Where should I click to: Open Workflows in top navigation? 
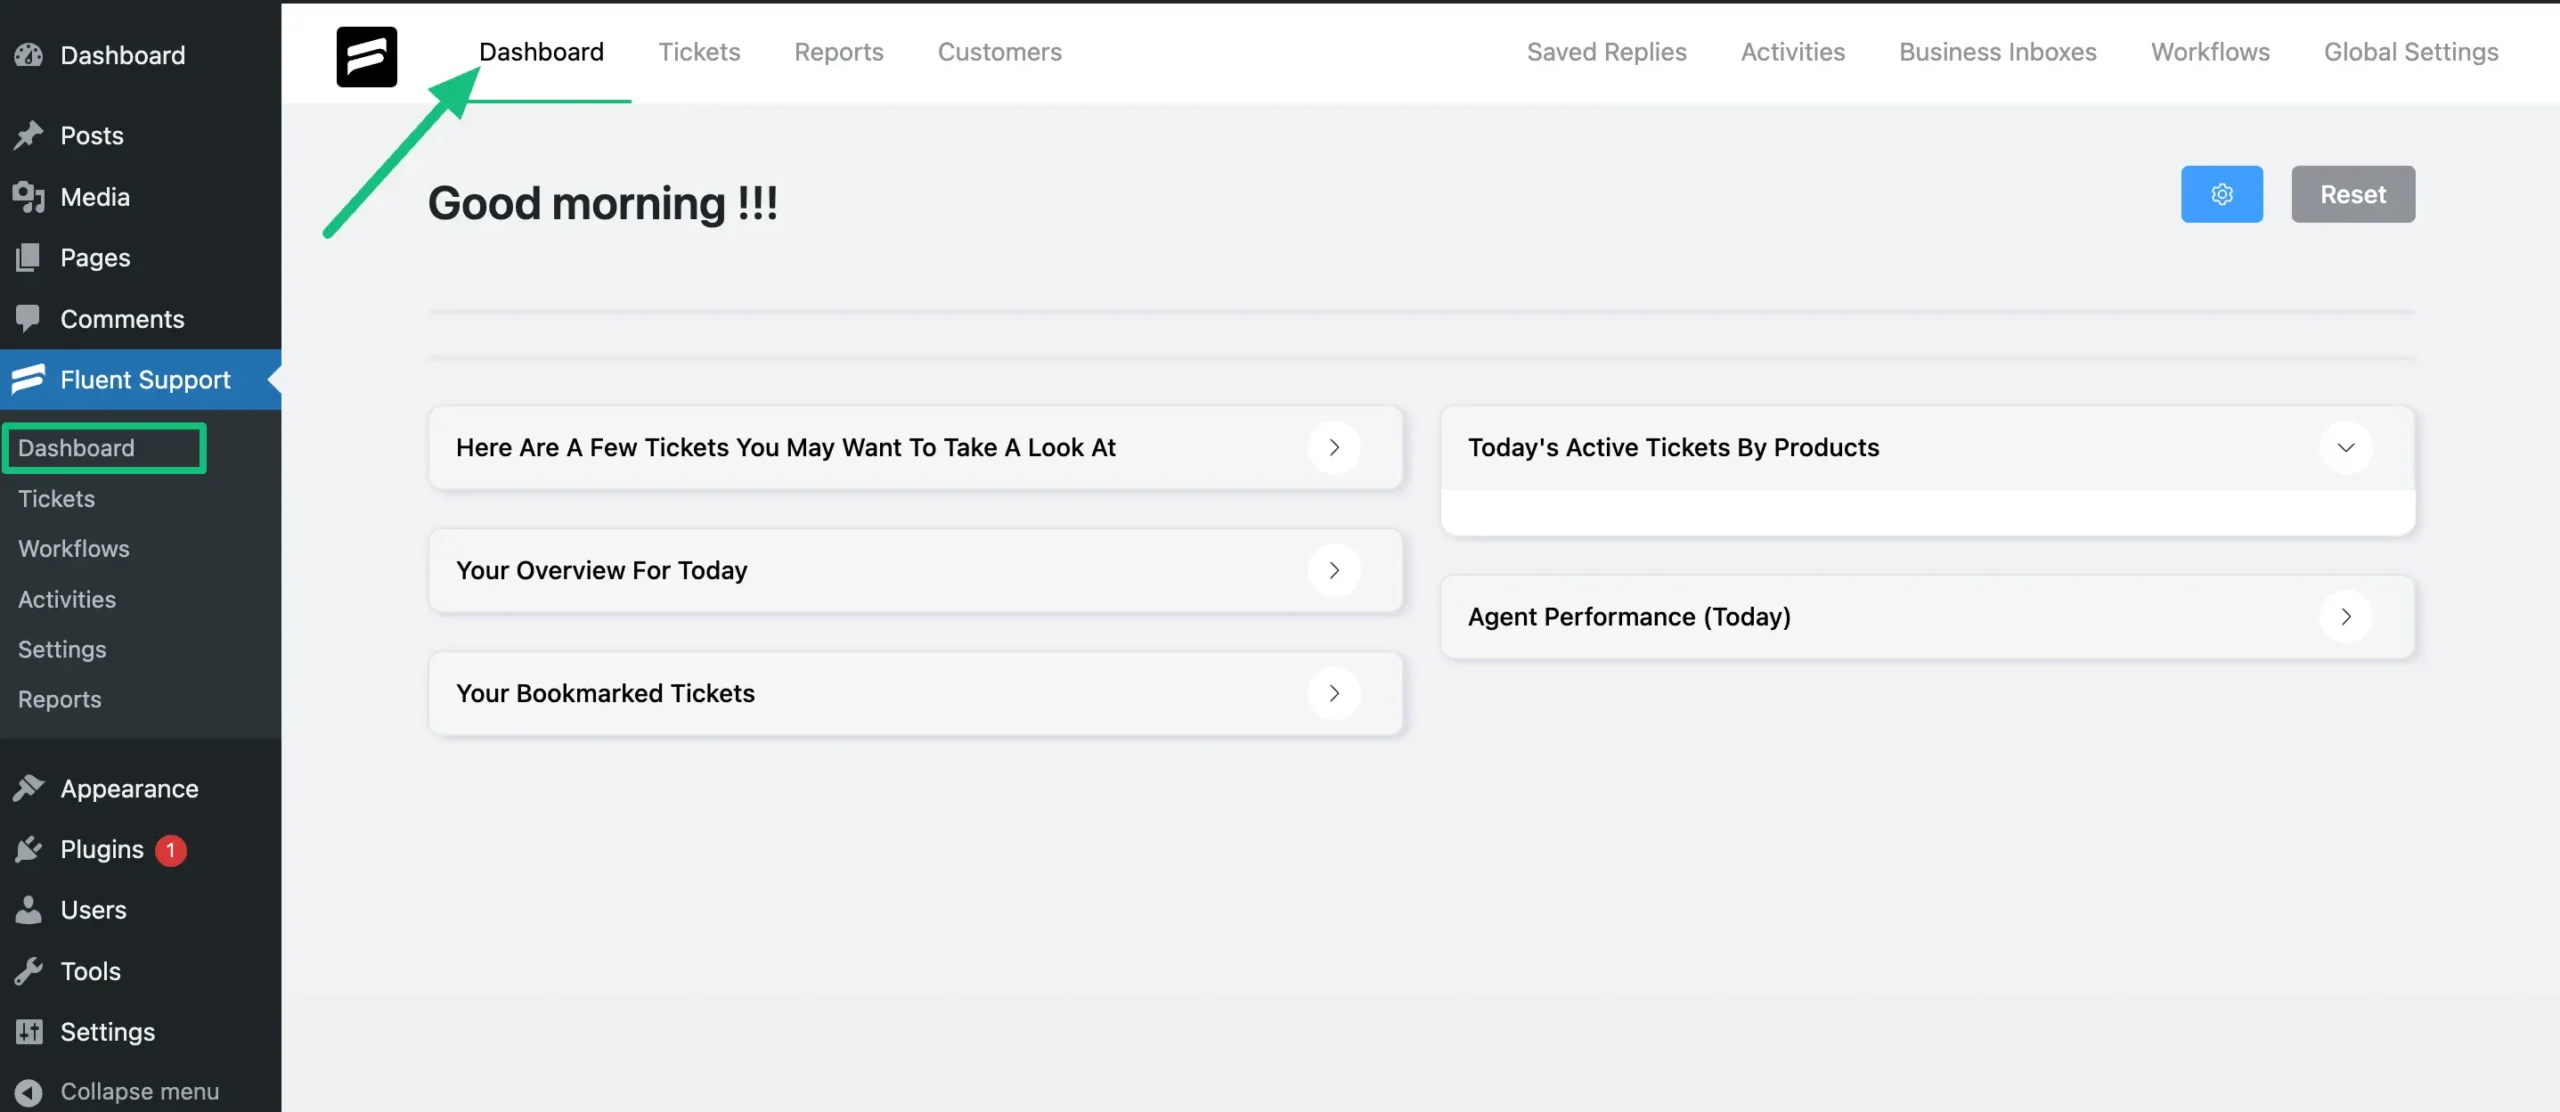(x=2210, y=52)
